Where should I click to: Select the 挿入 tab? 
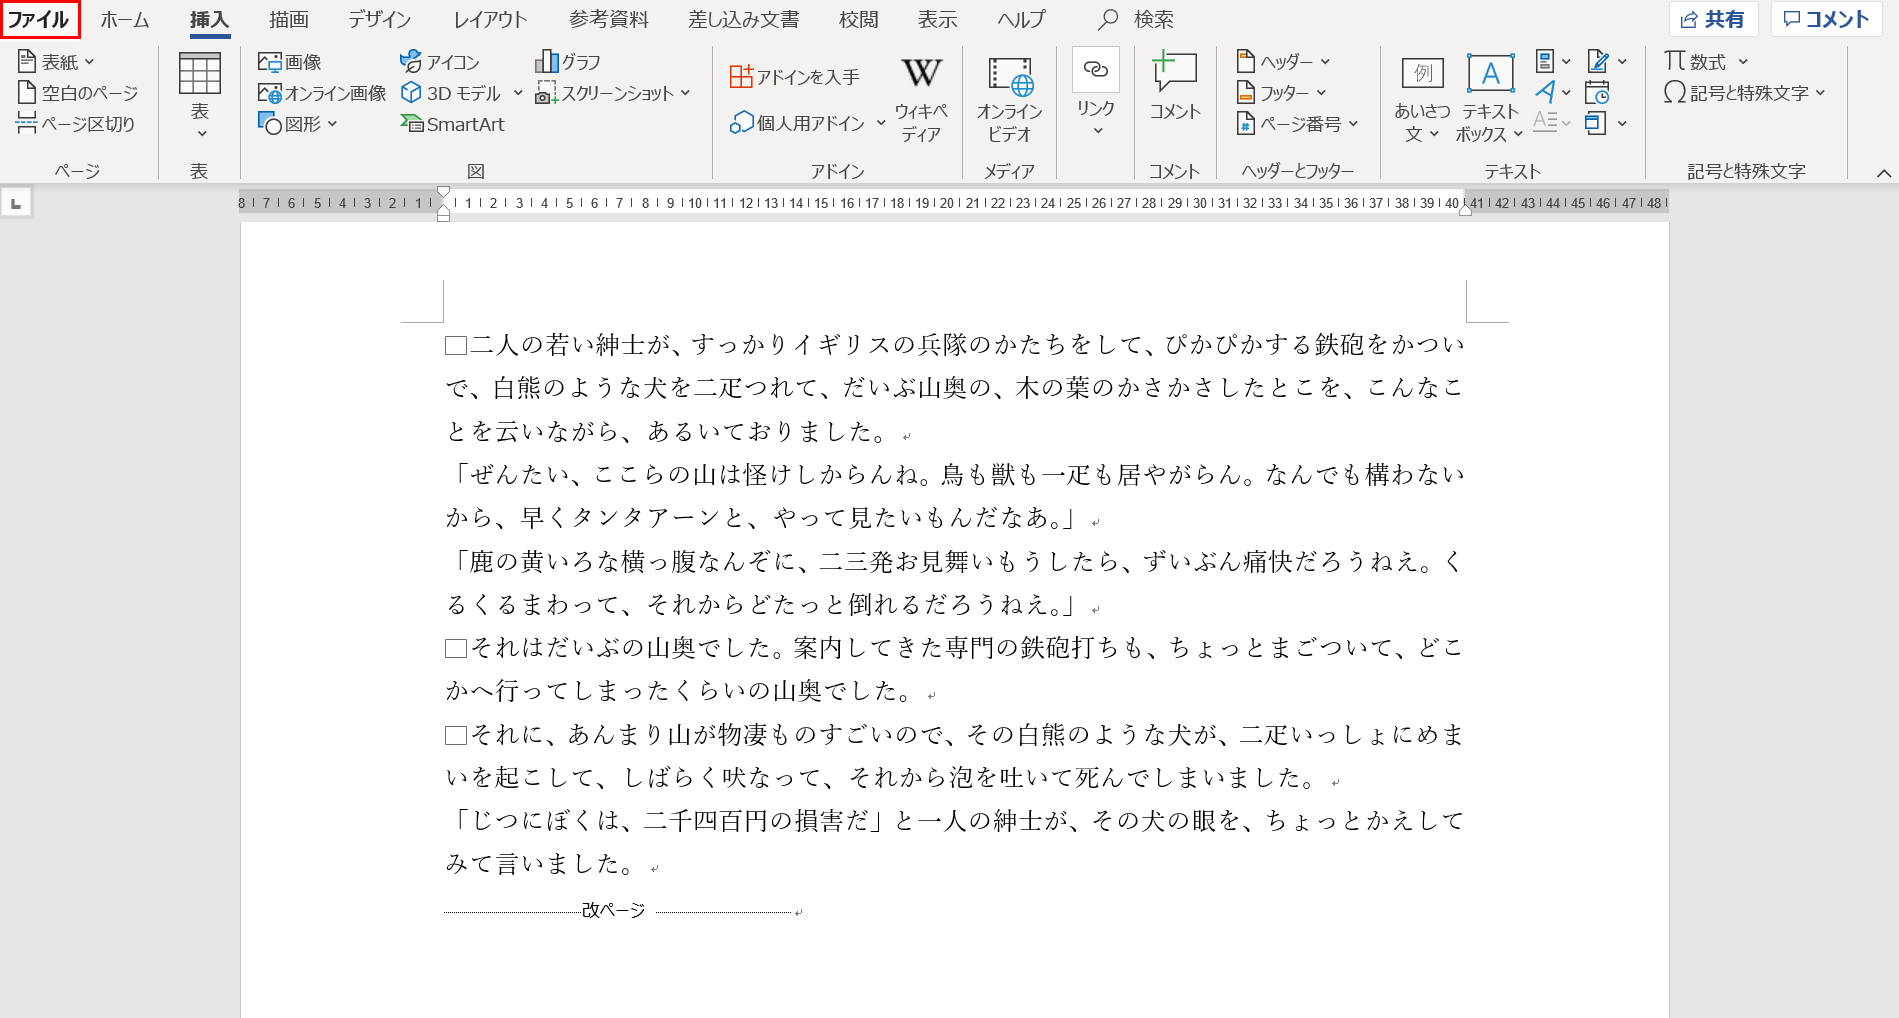point(210,20)
